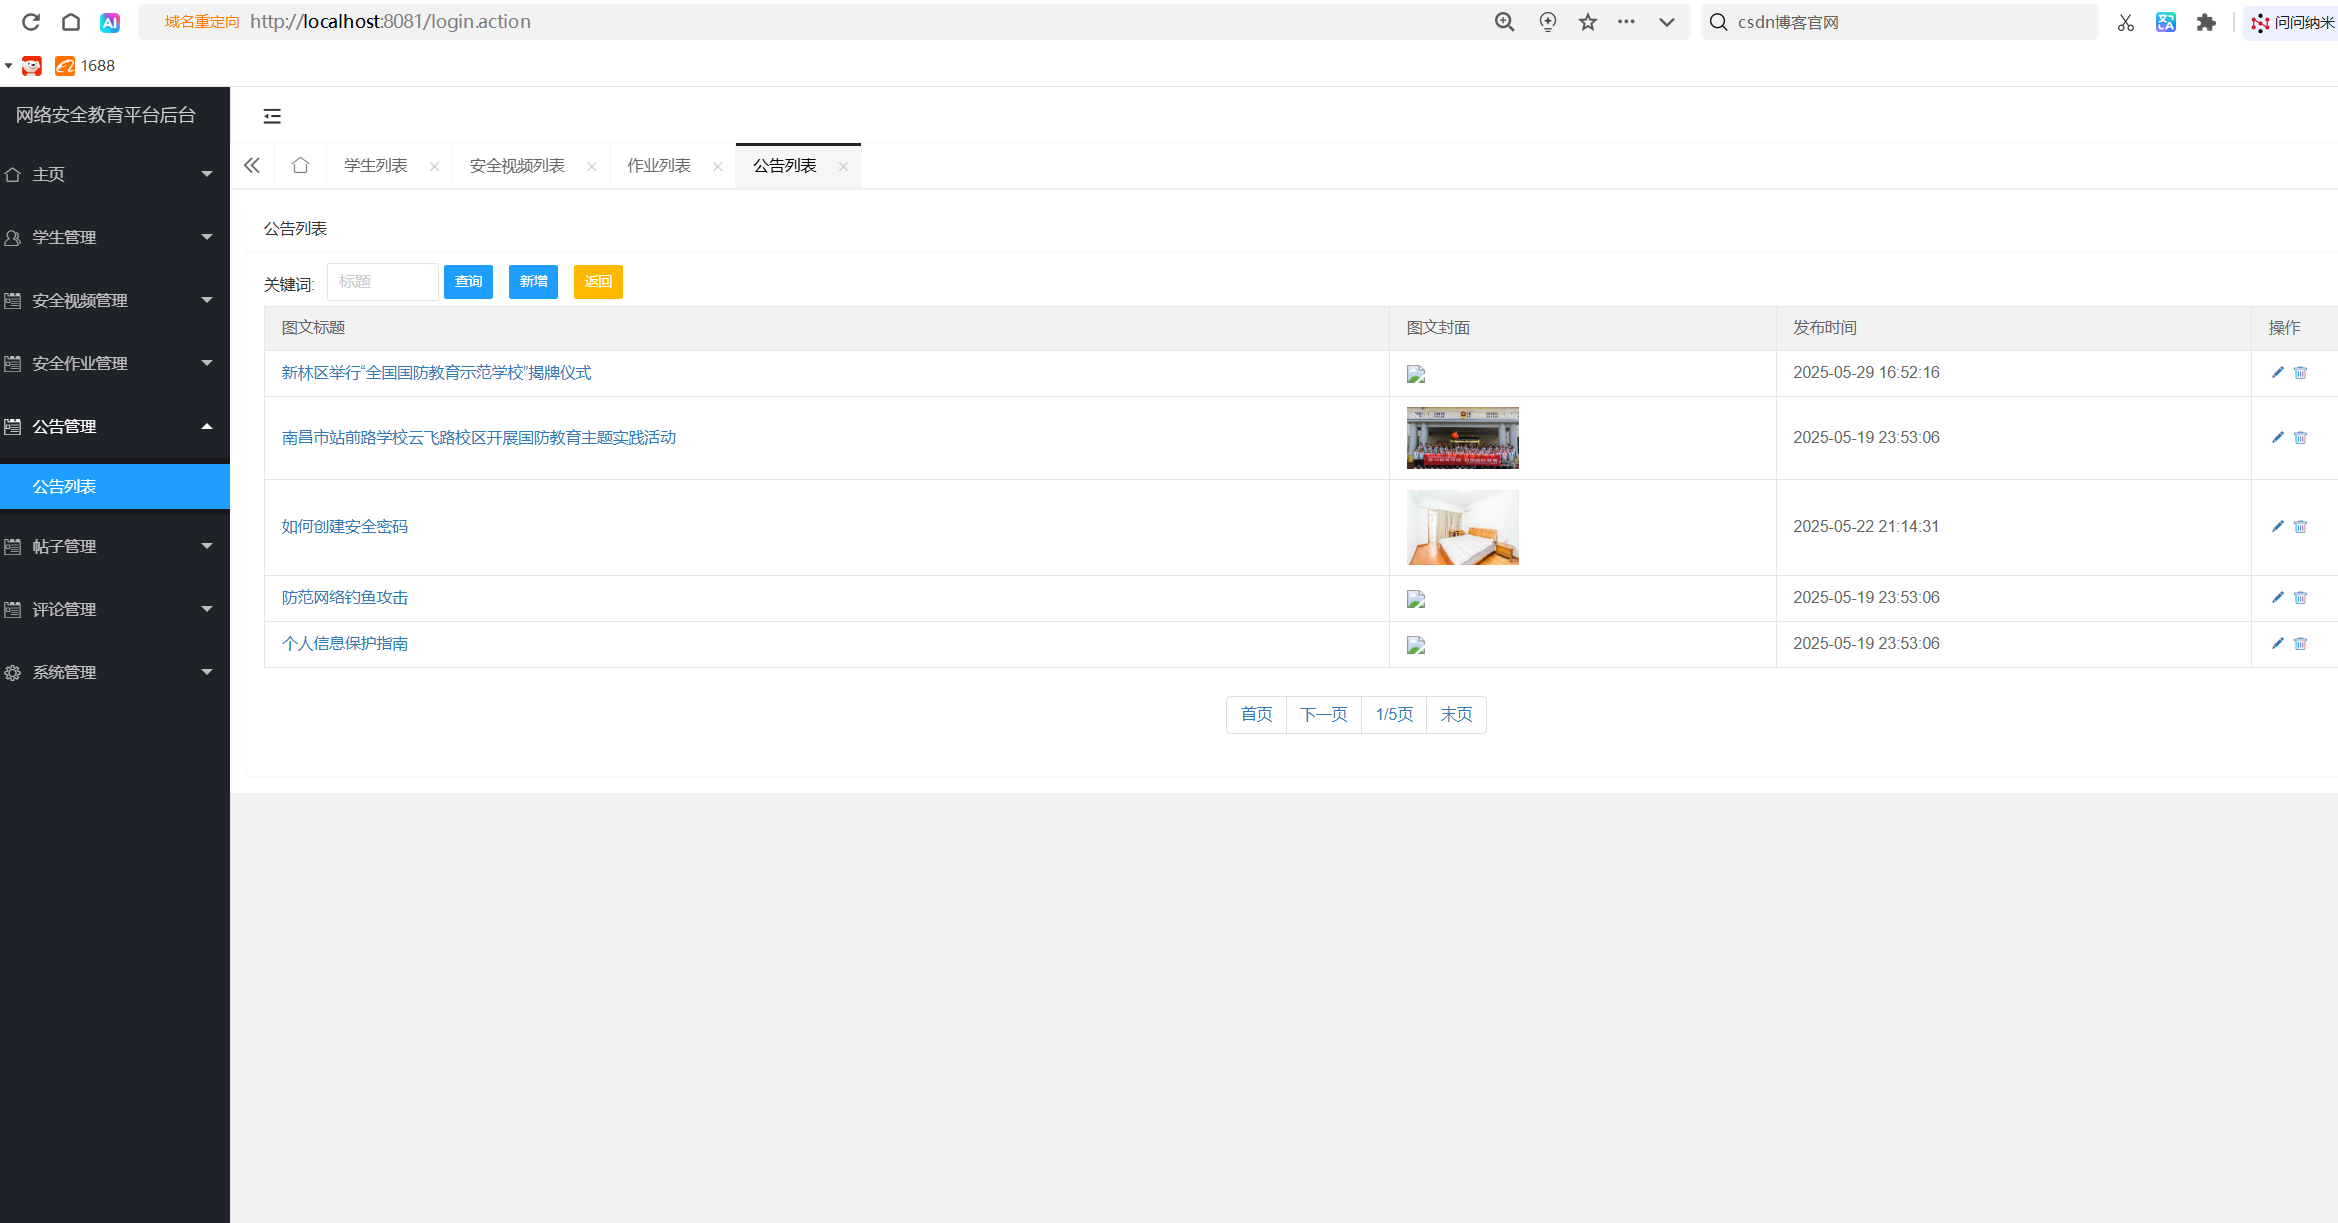Edit the 个人信息保护指南 announcement with pencil icon
Screen dimensions: 2338x1223
(2278, 644)
